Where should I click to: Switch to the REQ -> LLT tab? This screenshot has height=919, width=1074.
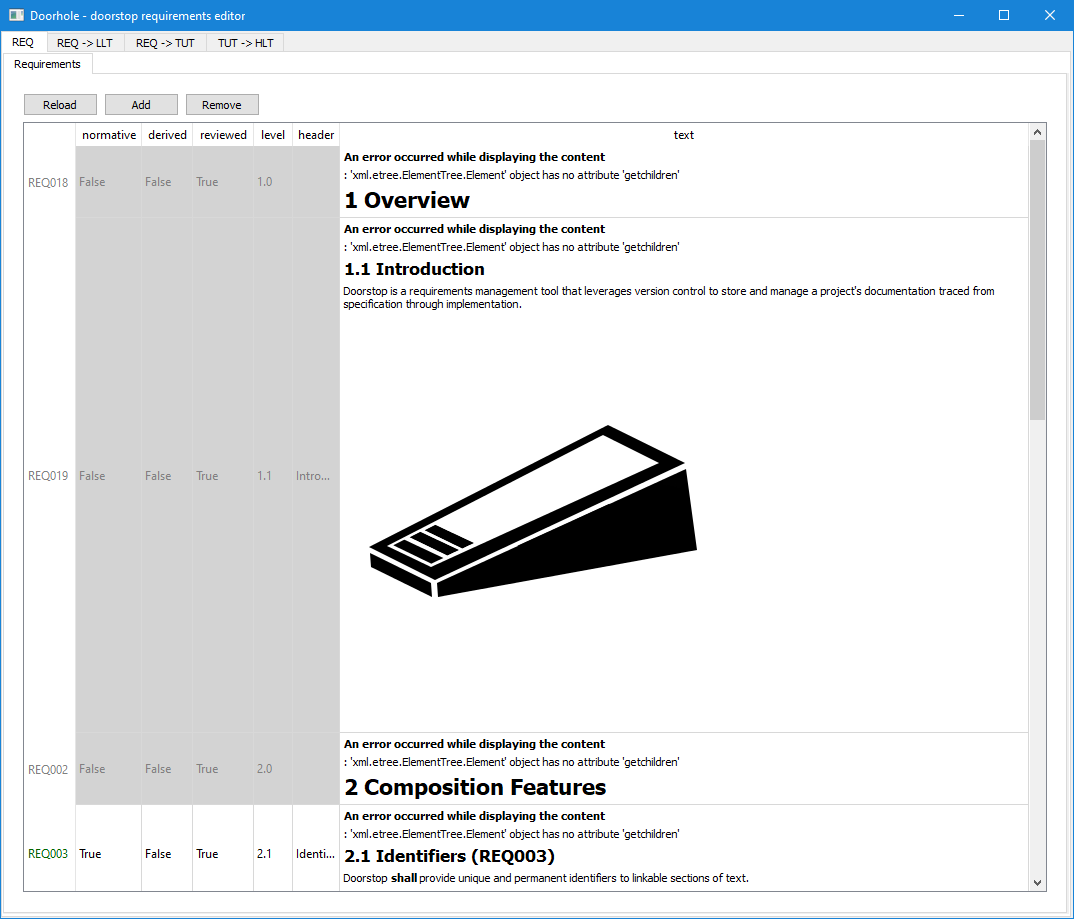coord(85,43)
